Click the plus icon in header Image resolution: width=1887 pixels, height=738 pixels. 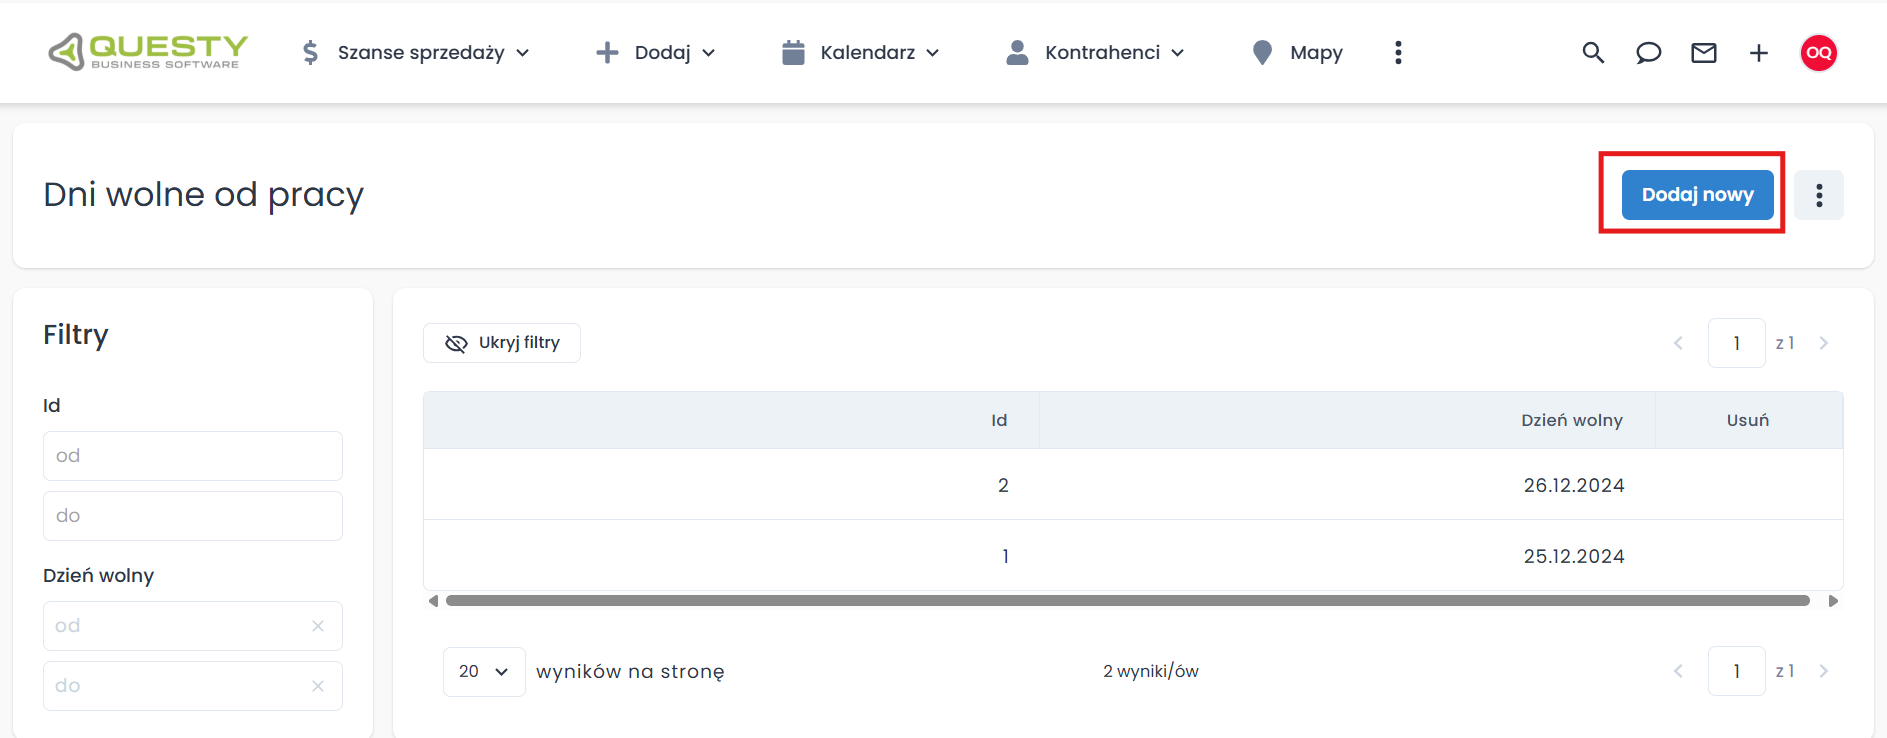1758,53
